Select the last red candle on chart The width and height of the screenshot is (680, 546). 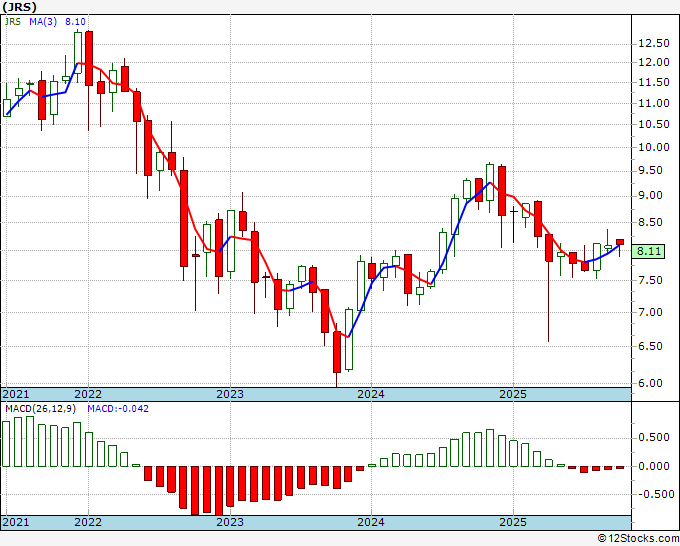point(620,242)
